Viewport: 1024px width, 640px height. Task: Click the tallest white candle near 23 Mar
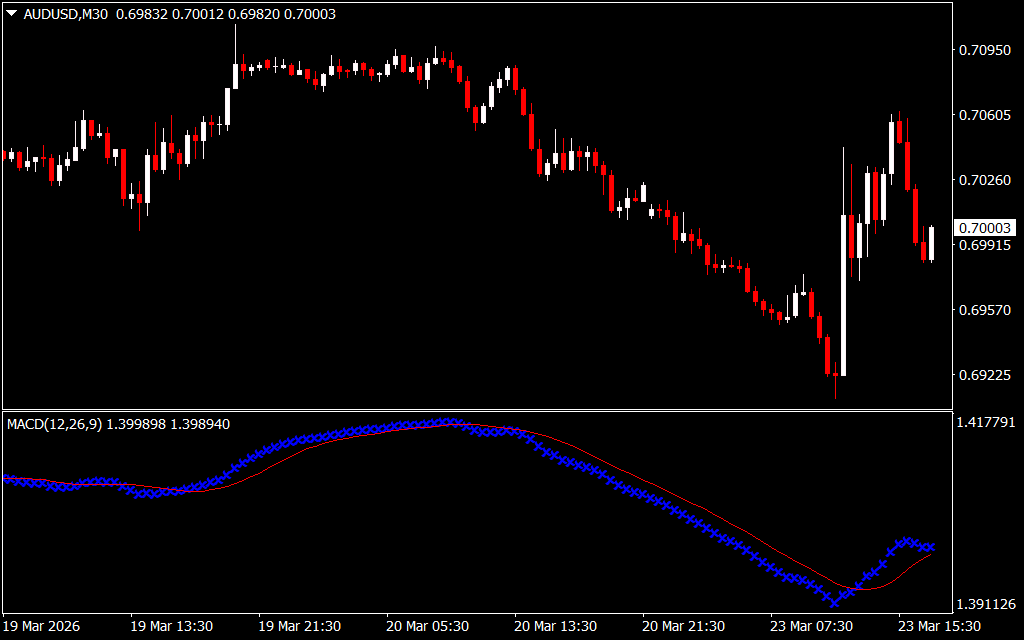[844, 295]
